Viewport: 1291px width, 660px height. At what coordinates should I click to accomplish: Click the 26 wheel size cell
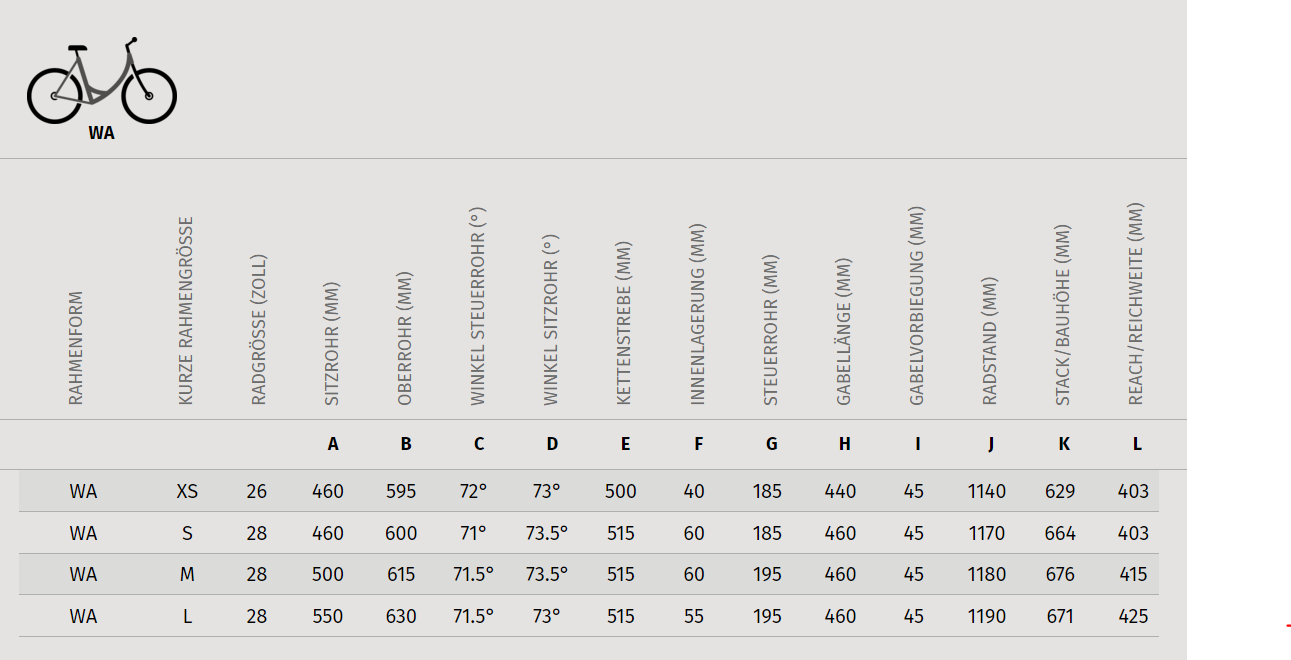click(257, 491)
